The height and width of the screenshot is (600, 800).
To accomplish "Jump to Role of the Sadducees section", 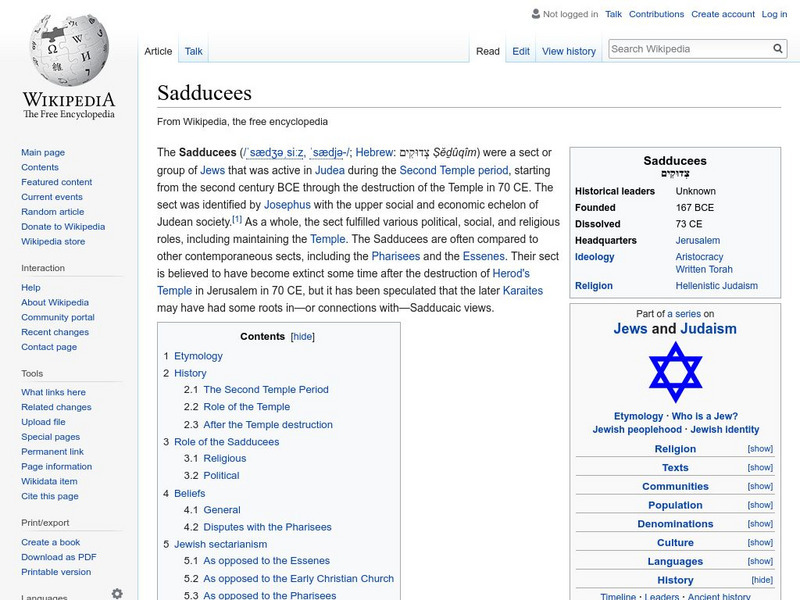I will [x=227, y=442].
